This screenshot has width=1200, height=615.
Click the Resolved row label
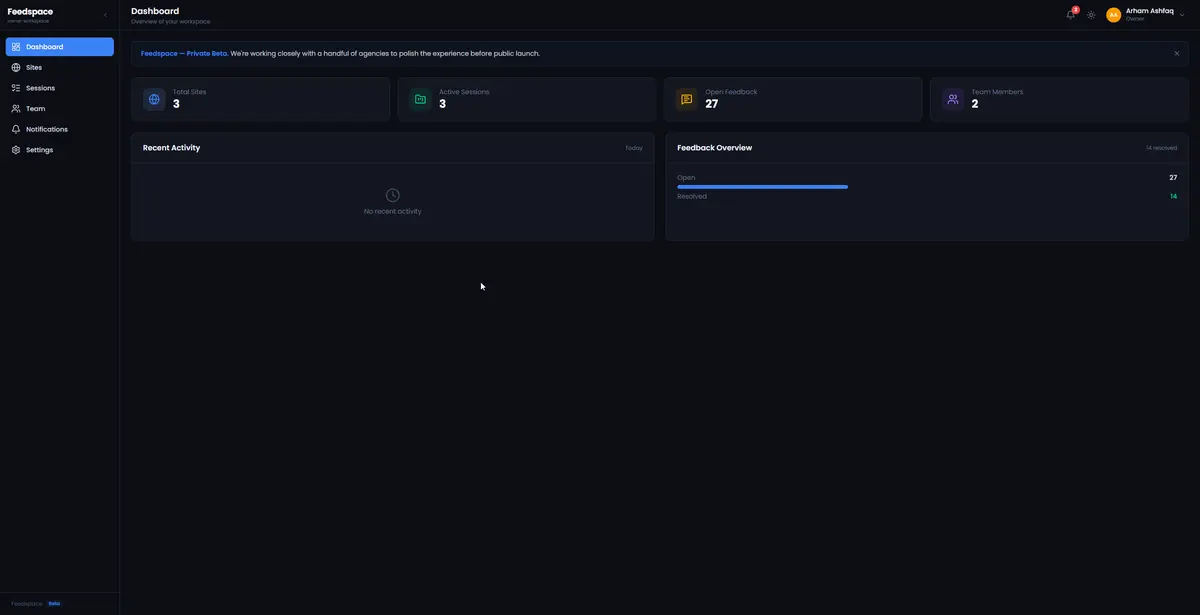(692, 196)
